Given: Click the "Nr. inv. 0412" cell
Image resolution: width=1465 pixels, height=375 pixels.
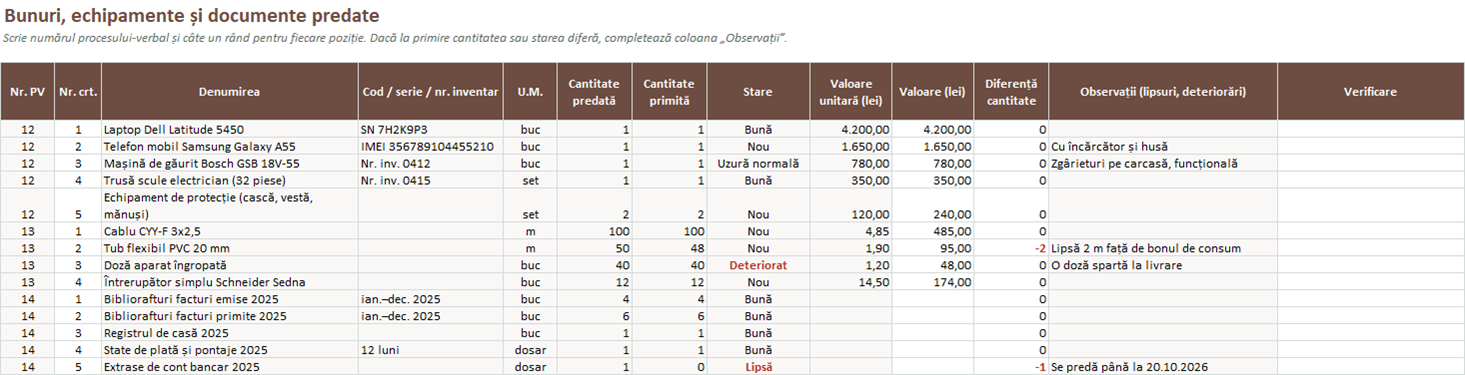Looking at the screenshot, I should coord(430,163).
